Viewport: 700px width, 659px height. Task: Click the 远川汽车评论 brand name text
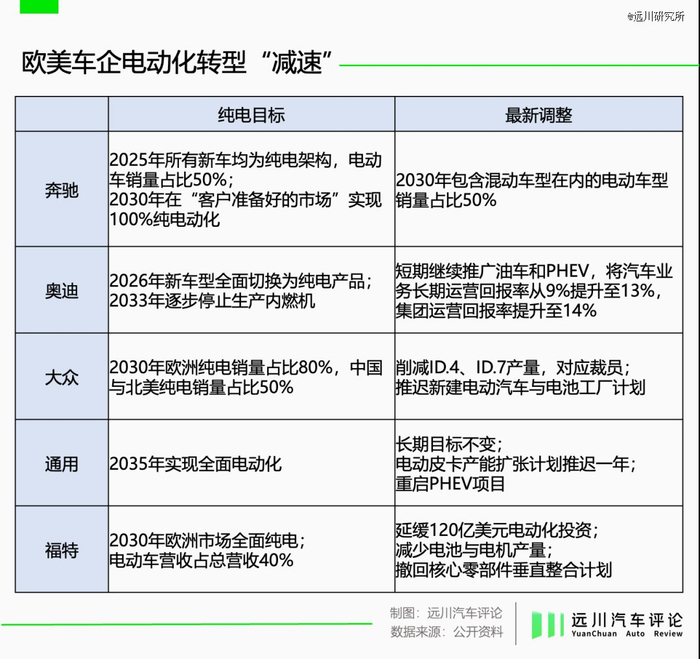pos(627,620)
